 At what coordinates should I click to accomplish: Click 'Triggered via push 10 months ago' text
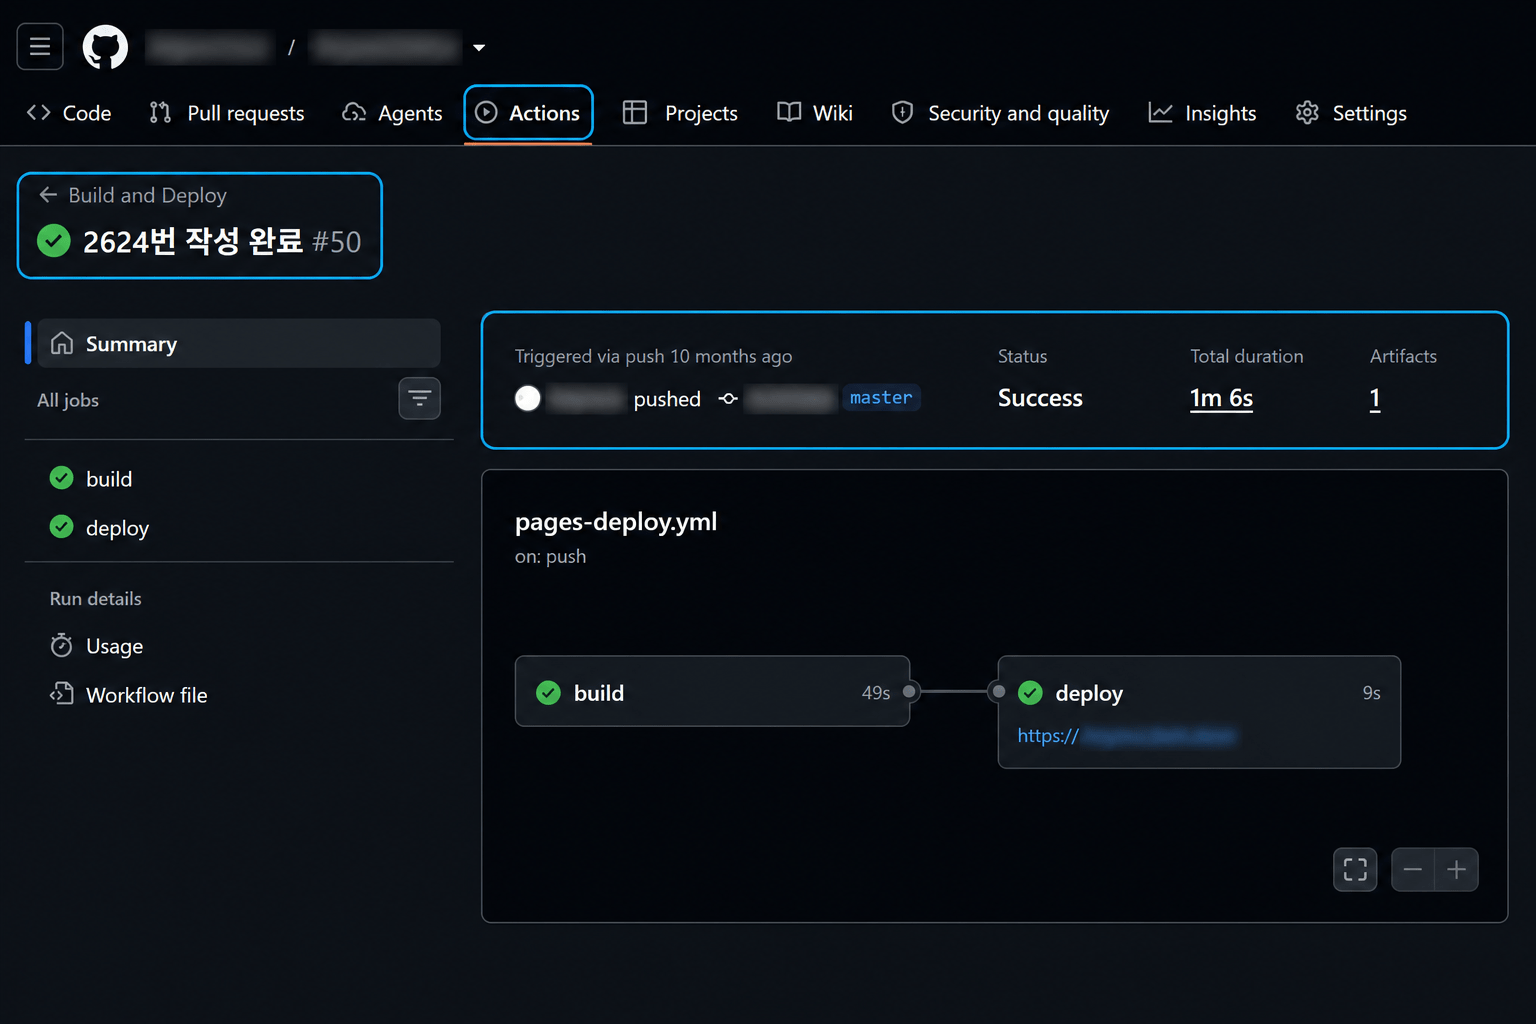coord(653,356)
